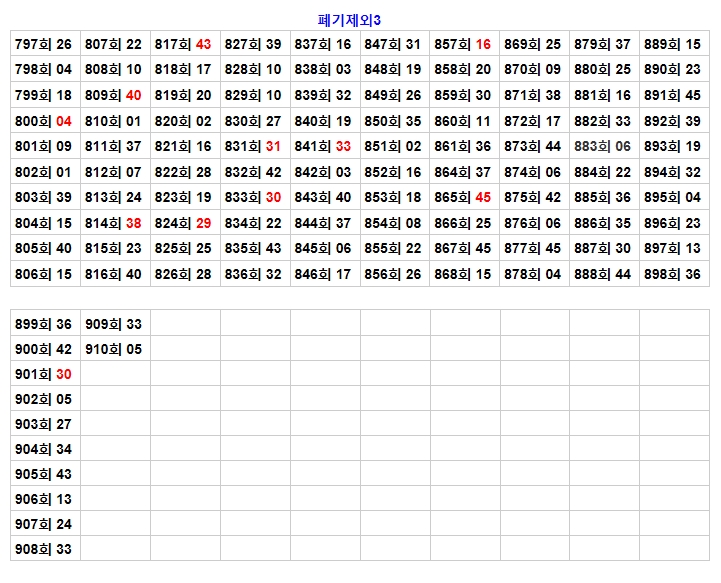Select the 841회 cell showing 33
Screen dimensions: 721x583
(324, 146)
